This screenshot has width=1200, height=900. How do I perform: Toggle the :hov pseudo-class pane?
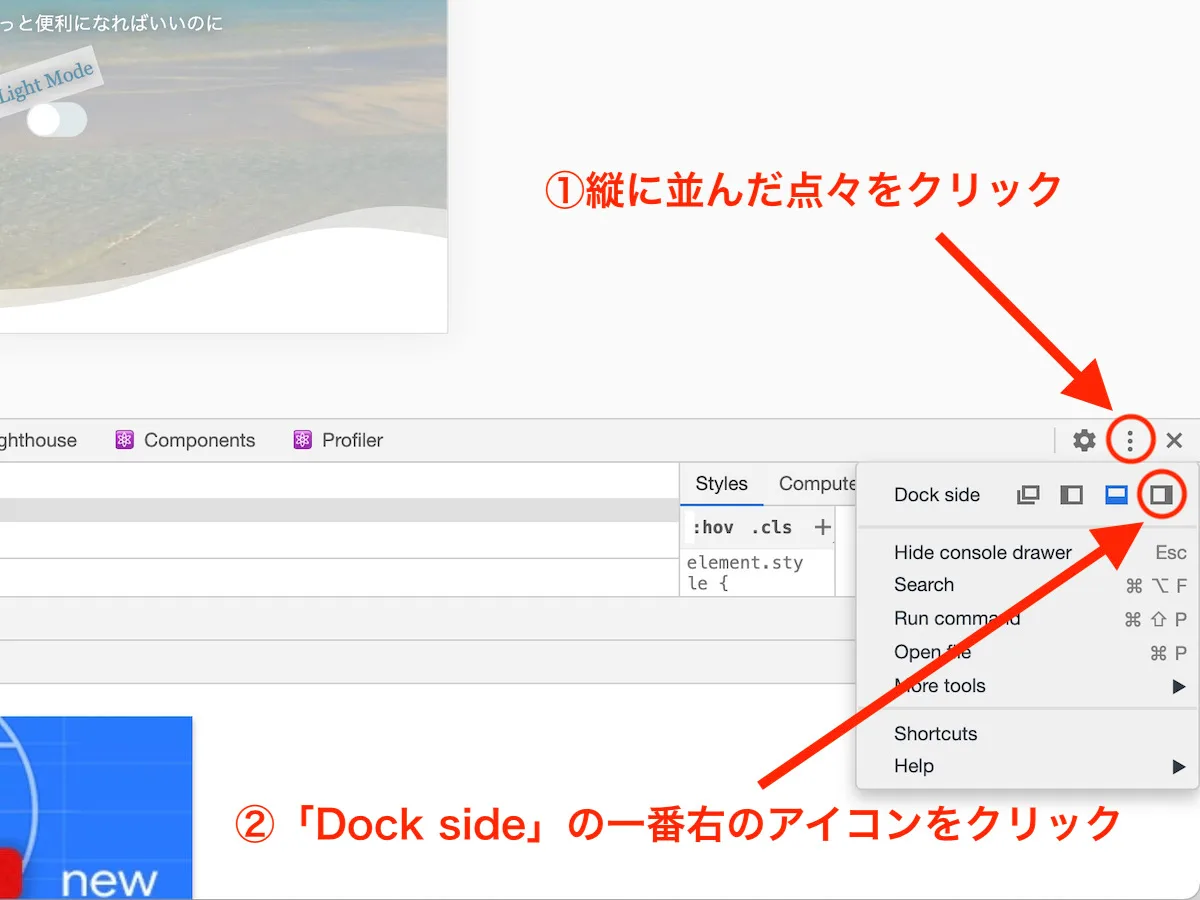click(x=714, y=527)
